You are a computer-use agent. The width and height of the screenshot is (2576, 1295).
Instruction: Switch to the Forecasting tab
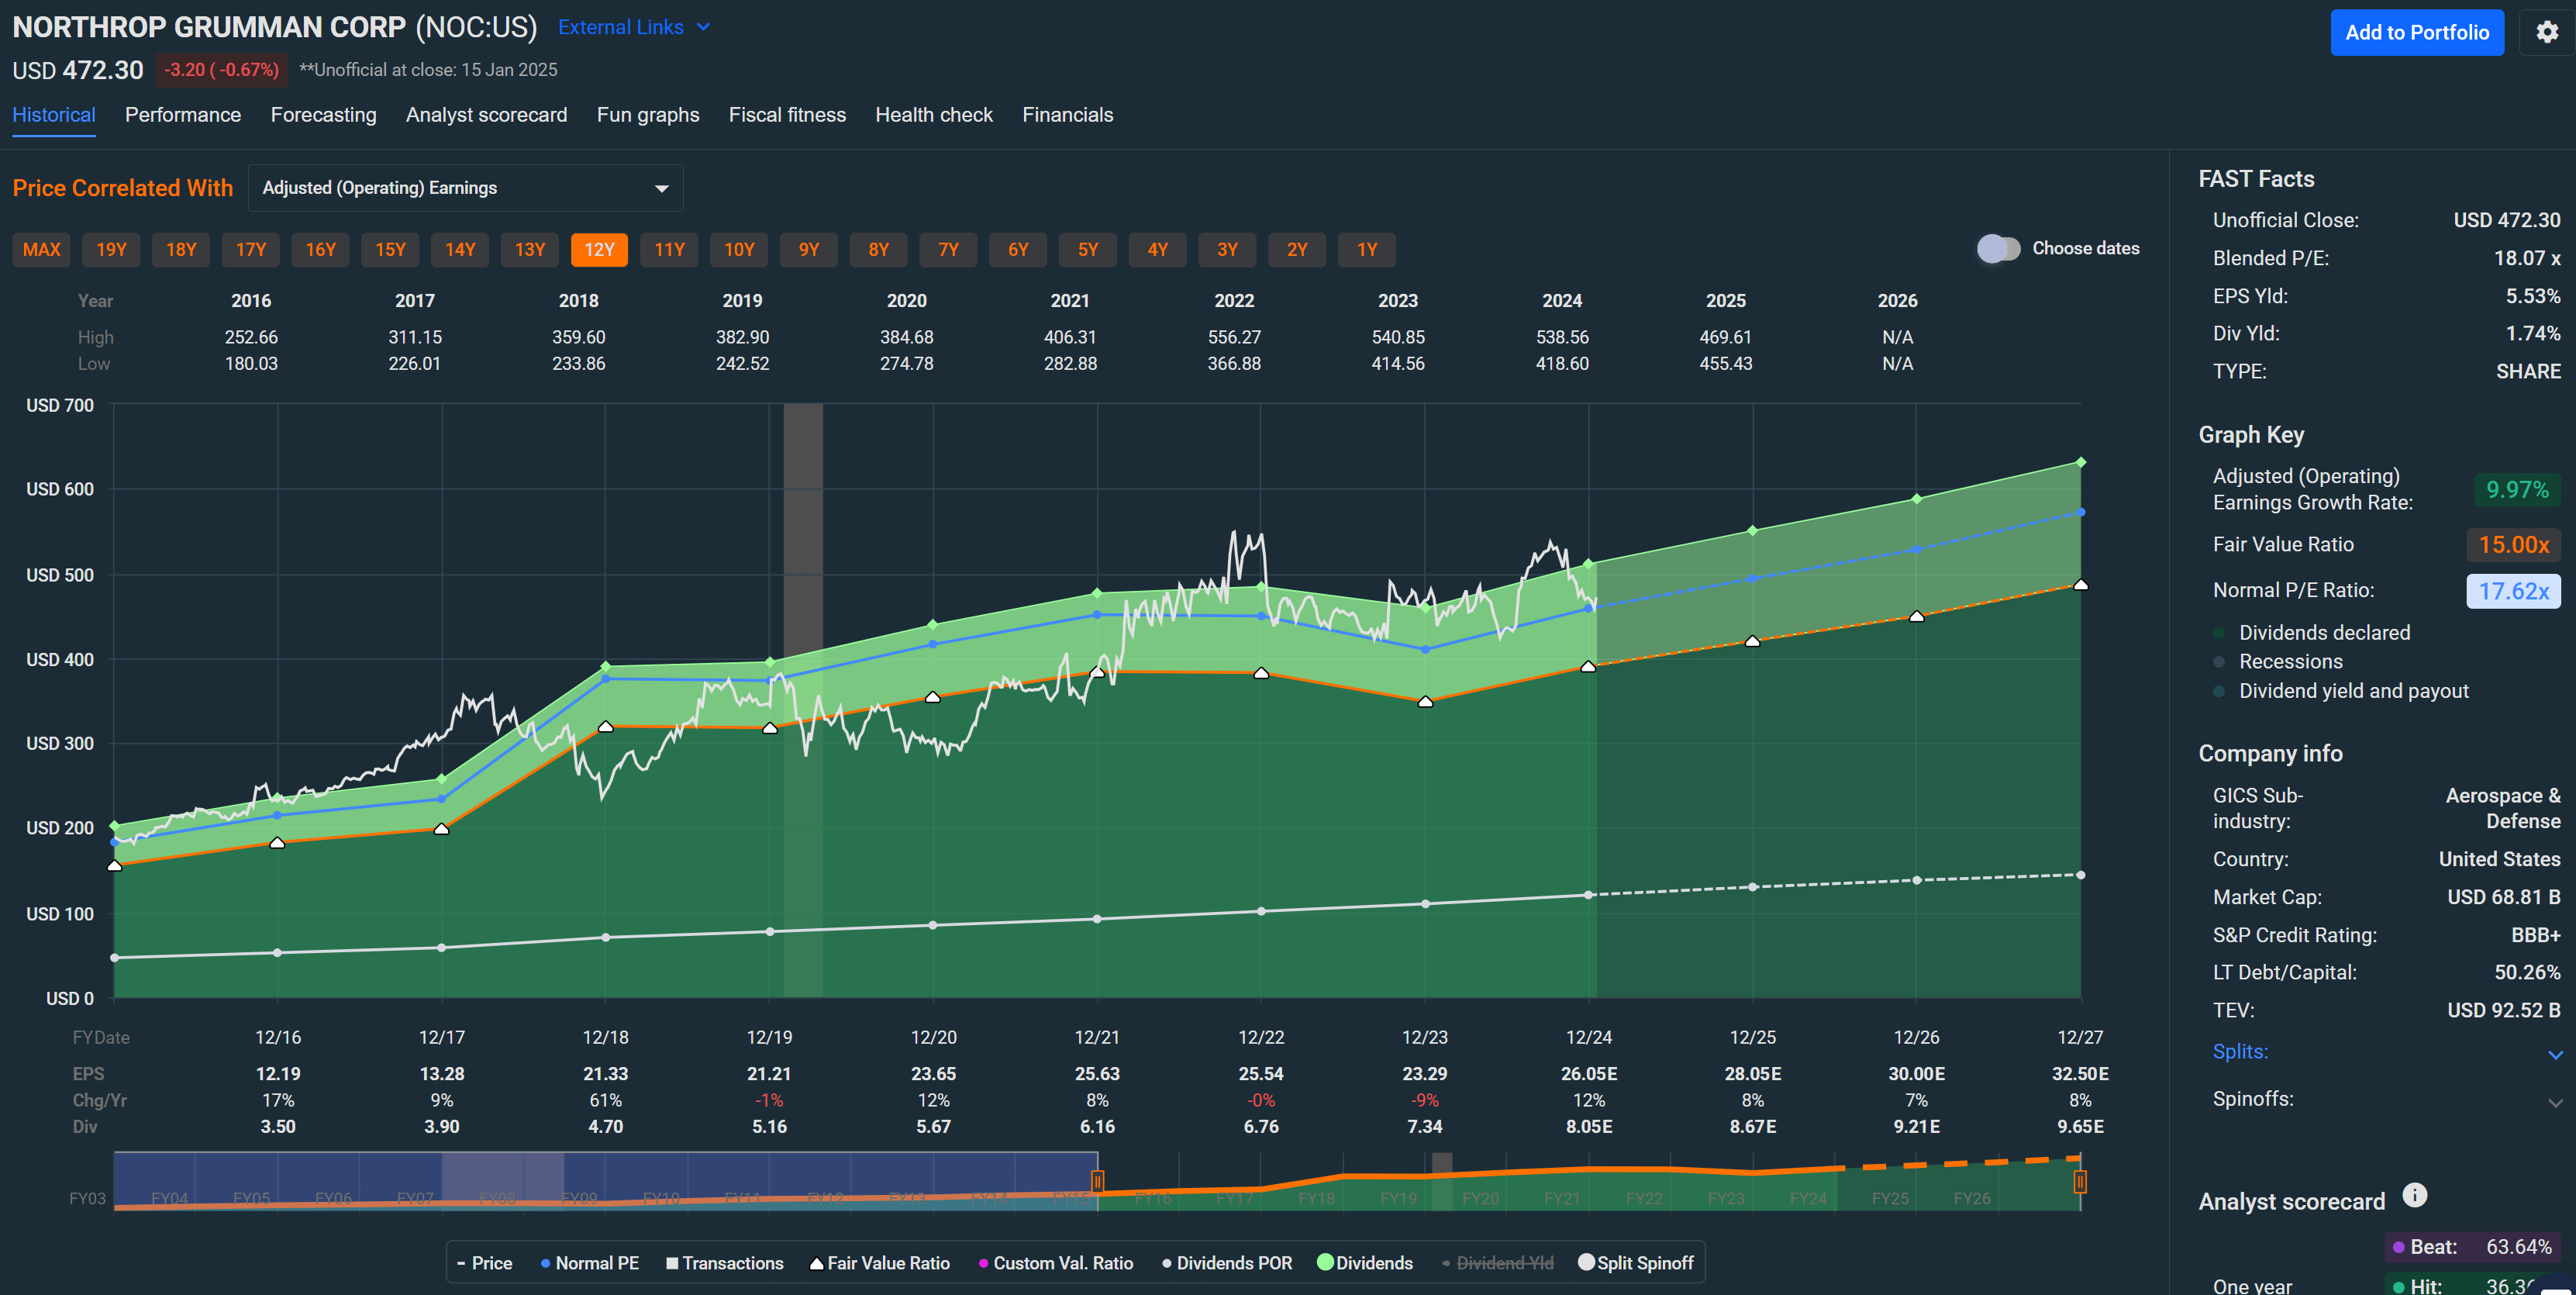click(323, 115)
